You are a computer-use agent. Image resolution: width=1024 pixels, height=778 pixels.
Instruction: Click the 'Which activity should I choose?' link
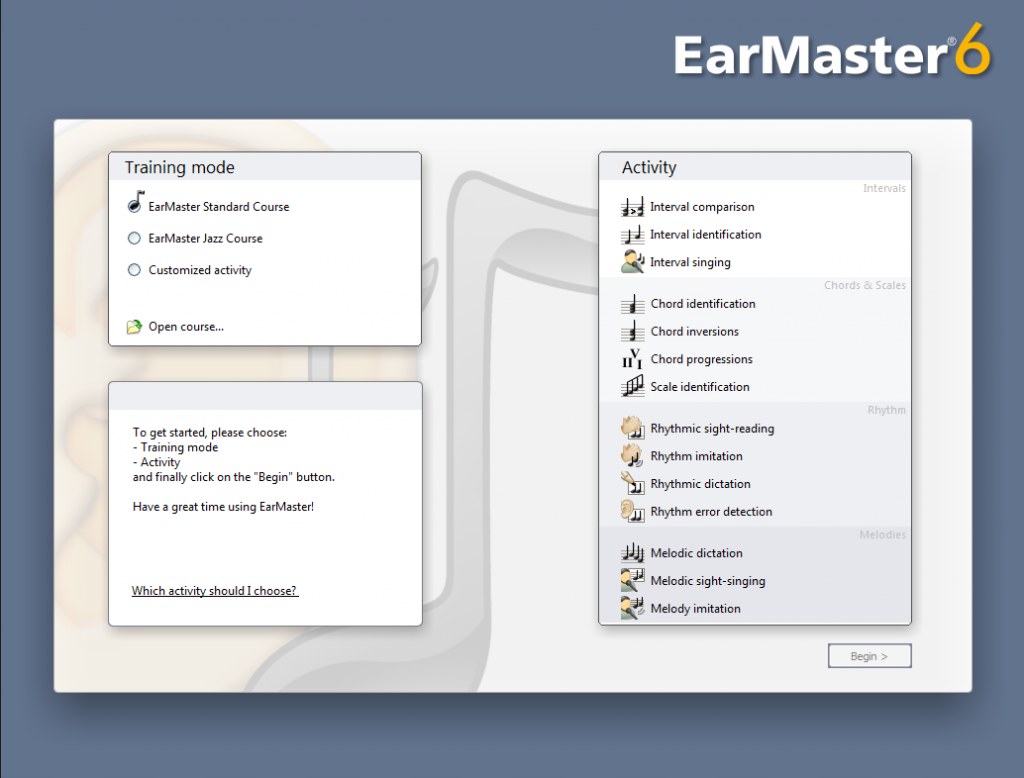coord(215,591)
